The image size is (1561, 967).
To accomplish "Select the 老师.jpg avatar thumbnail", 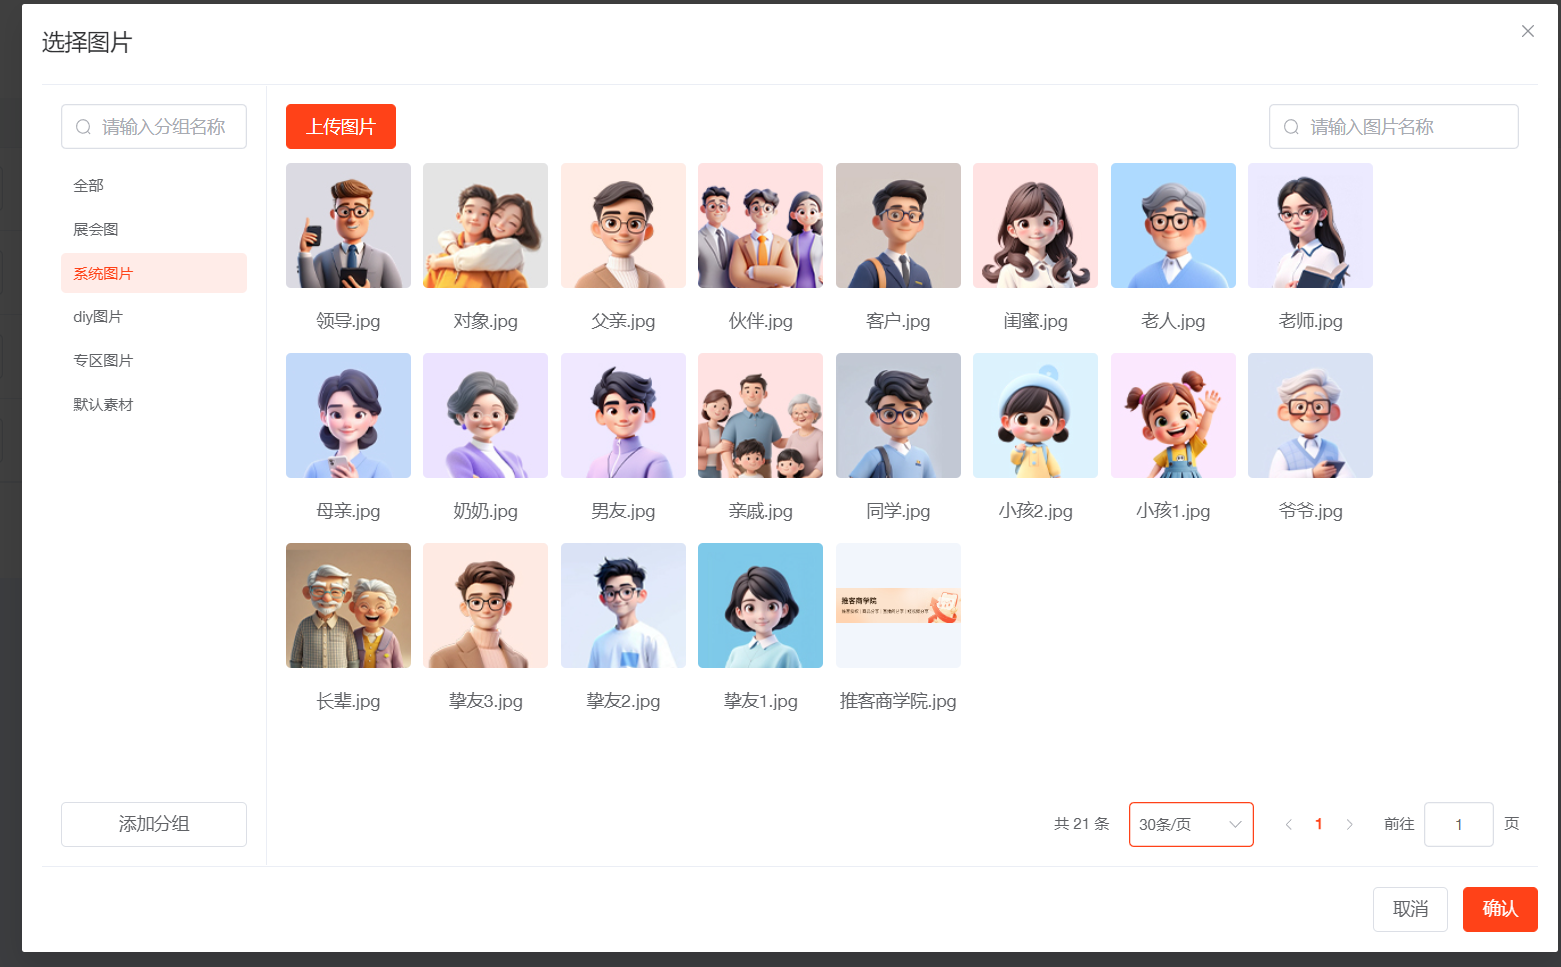I will pos(1310,226).
